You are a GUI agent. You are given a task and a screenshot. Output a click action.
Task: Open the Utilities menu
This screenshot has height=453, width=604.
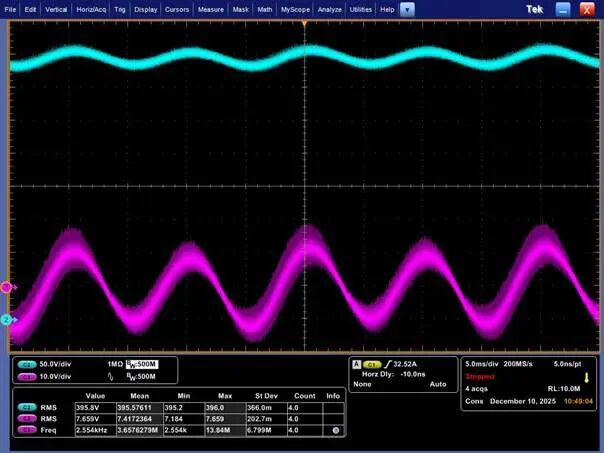360,8
